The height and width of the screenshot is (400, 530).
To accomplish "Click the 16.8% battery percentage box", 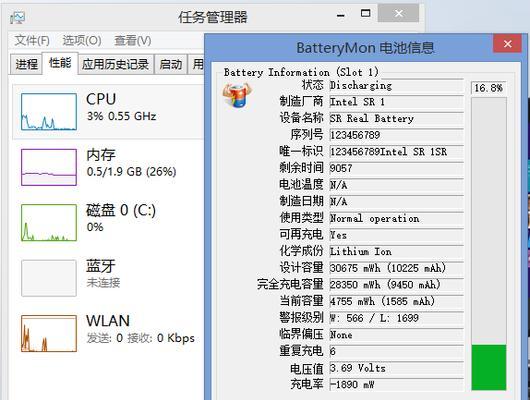I will tap(489, 88).
